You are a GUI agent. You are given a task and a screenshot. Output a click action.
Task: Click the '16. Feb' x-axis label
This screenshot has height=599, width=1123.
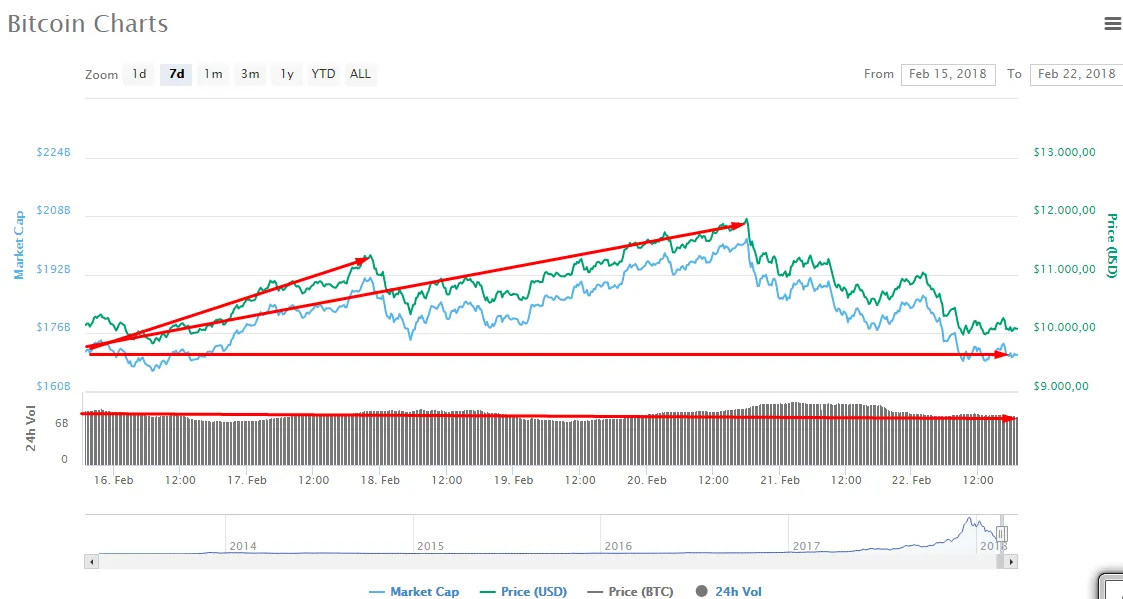pos(113,480)
